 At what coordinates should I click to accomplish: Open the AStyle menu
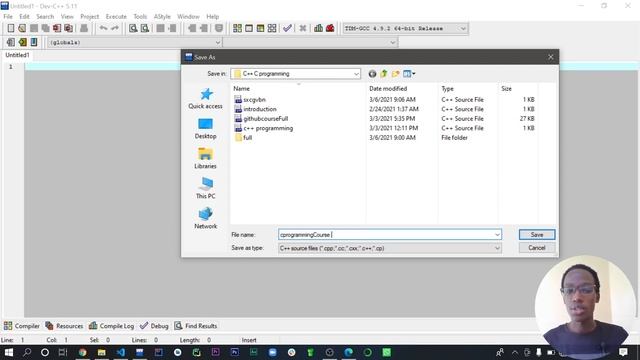point(162,16)
